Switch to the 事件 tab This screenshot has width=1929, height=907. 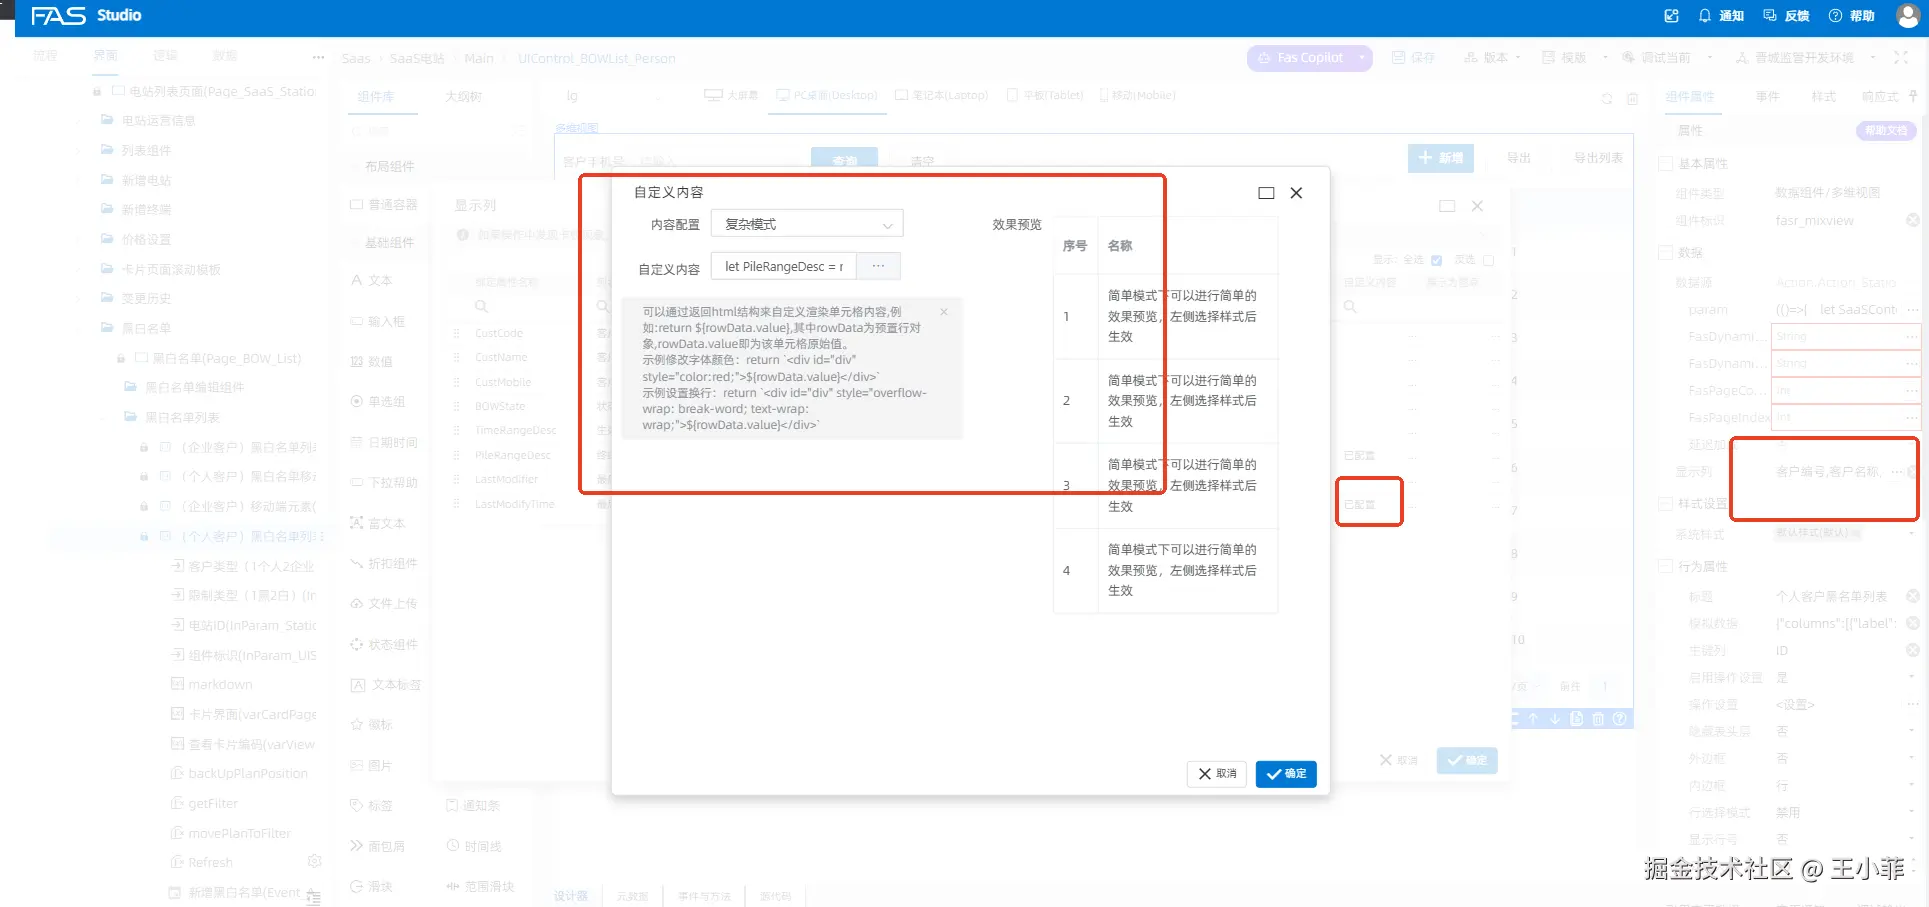1767,96
